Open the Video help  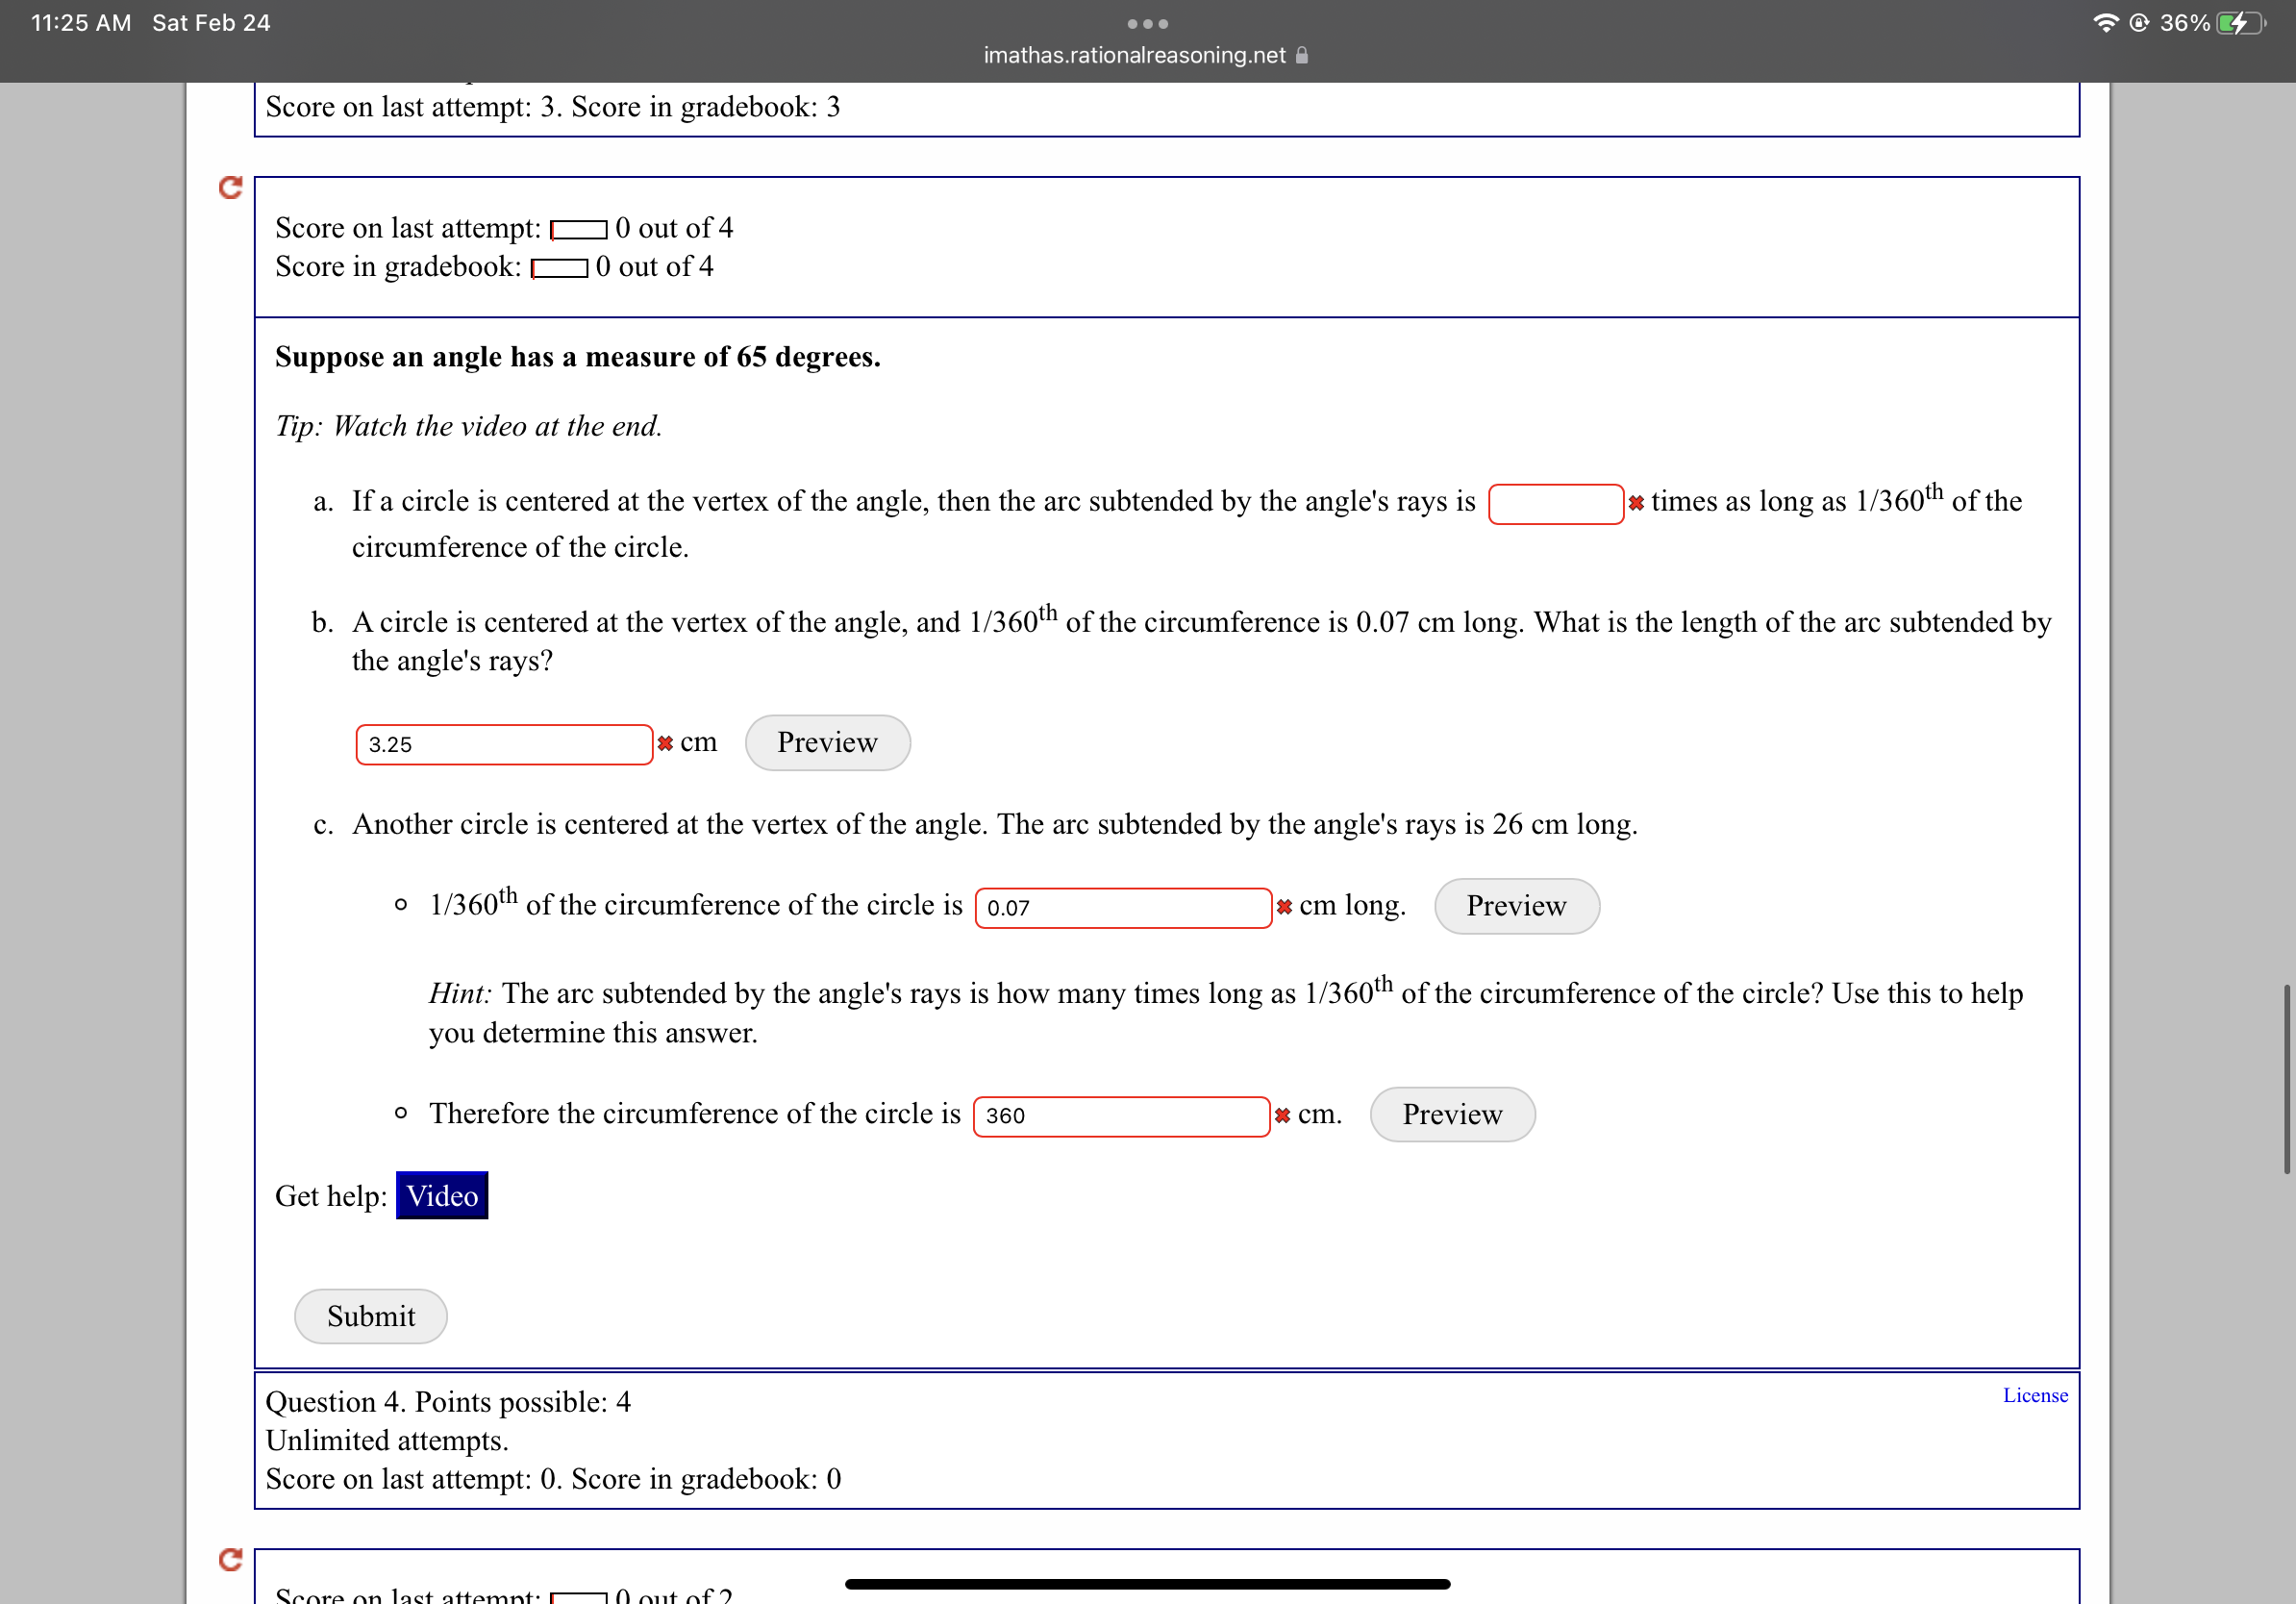coord(441,1195)
